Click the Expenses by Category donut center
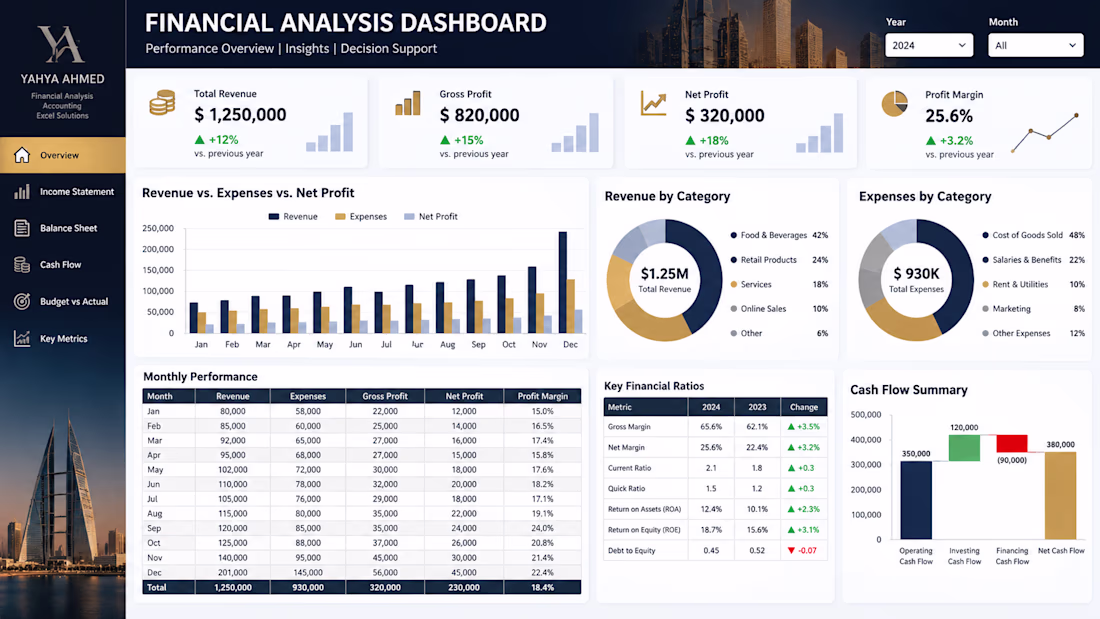 point(916,279)
